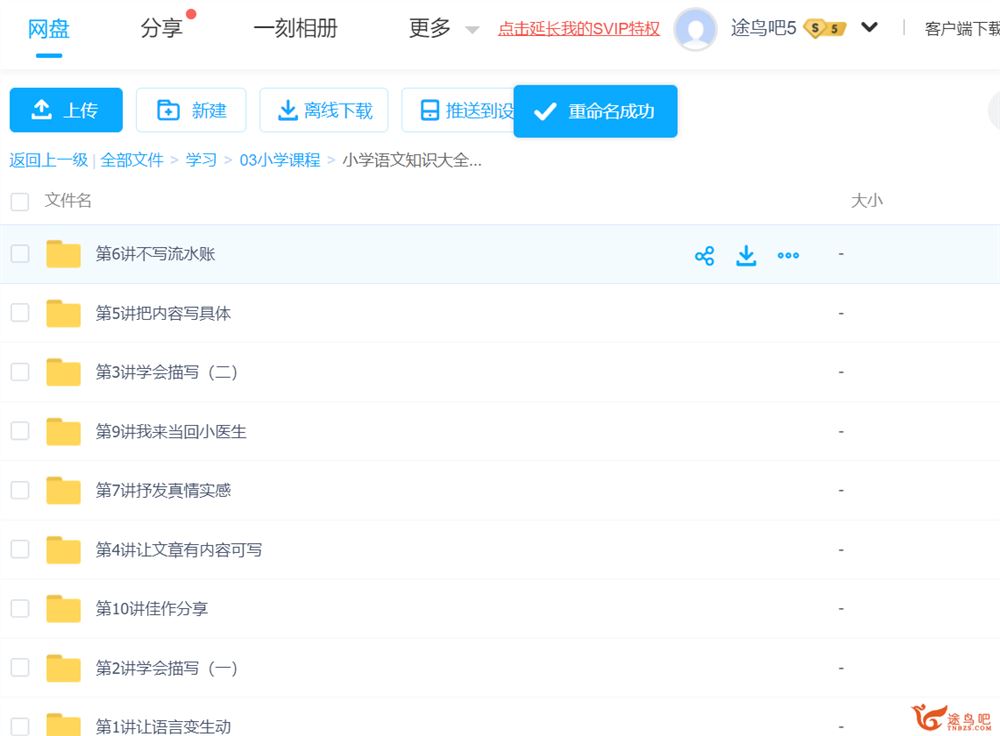The height and width of the screenshot is (736, 1000).
Task: Click the 第1讲让语言变生动 folder icon
Action: point(63,725)
